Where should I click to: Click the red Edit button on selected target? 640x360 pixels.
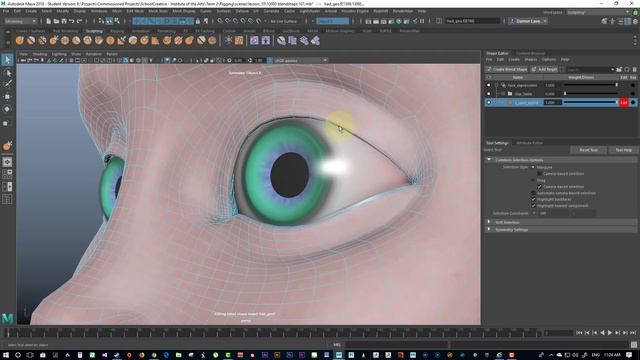(x=623, y=102)
